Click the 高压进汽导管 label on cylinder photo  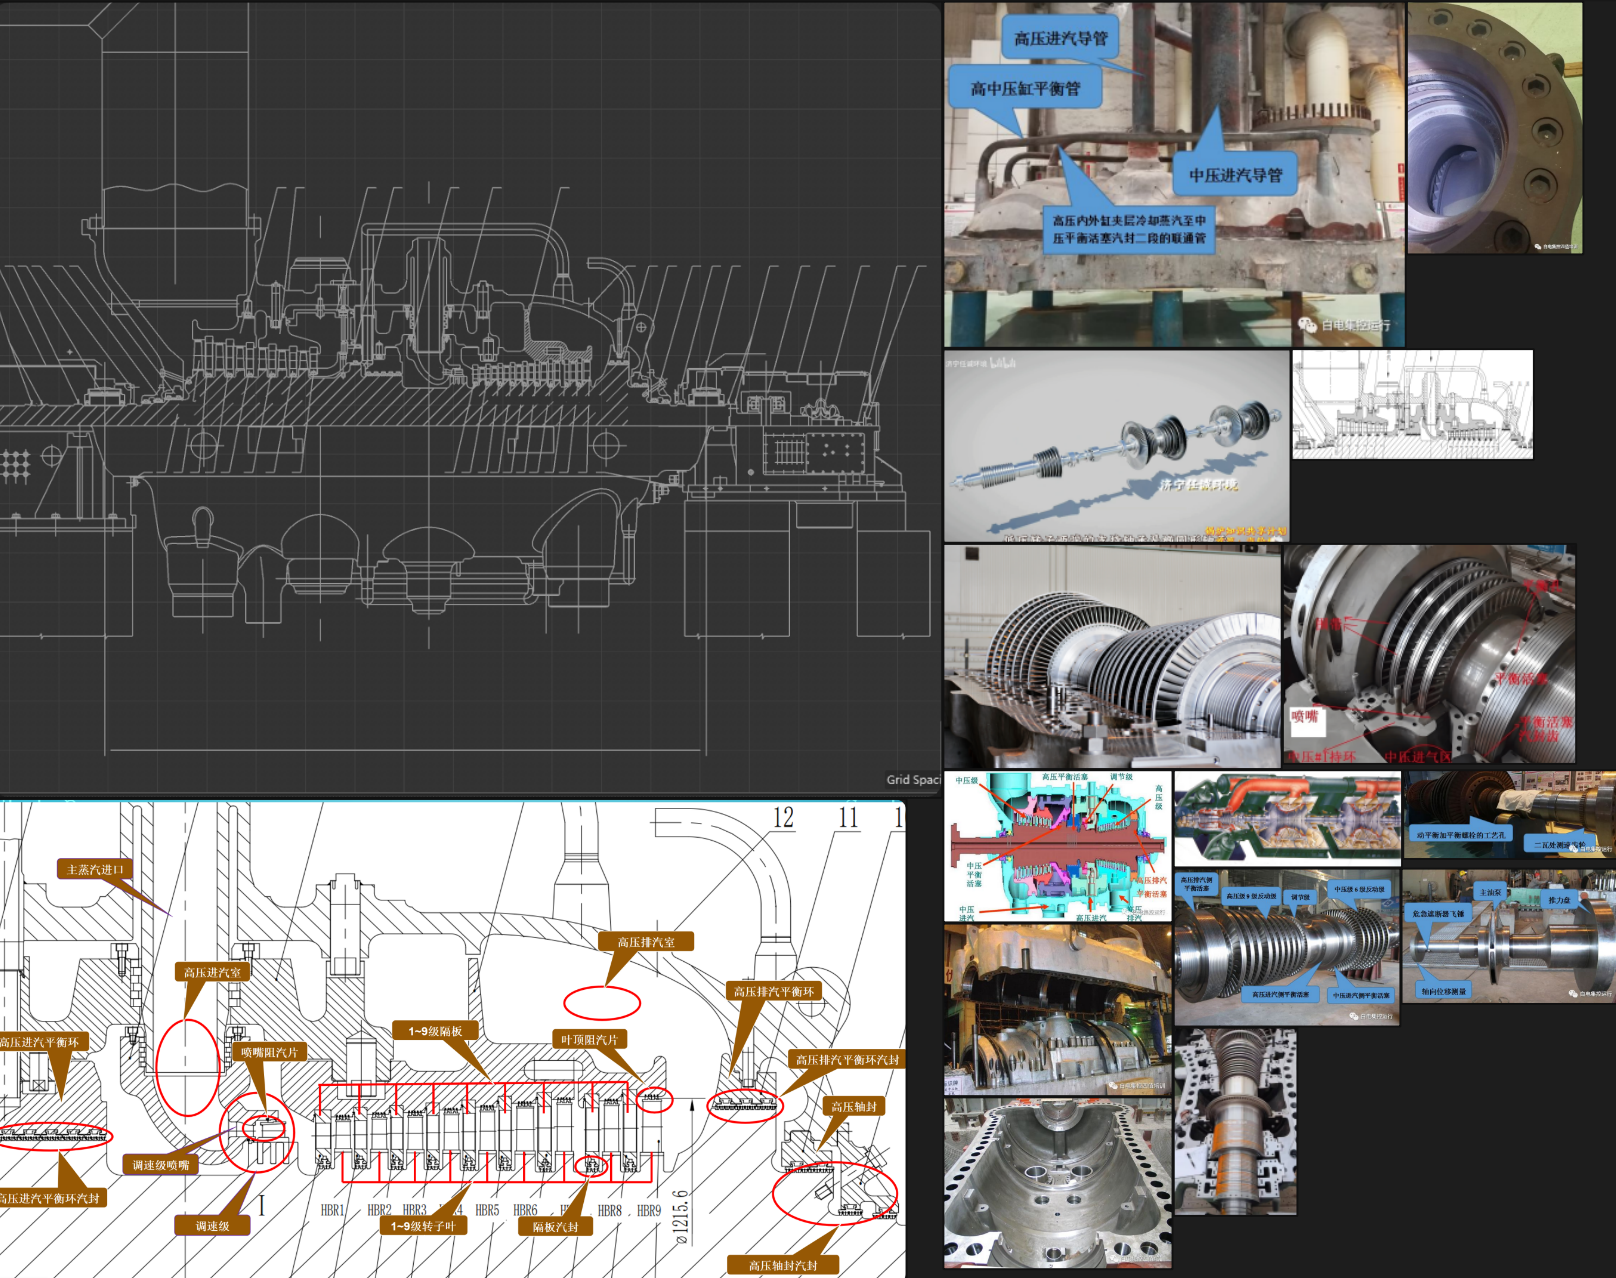click(x=1060, y=39)
